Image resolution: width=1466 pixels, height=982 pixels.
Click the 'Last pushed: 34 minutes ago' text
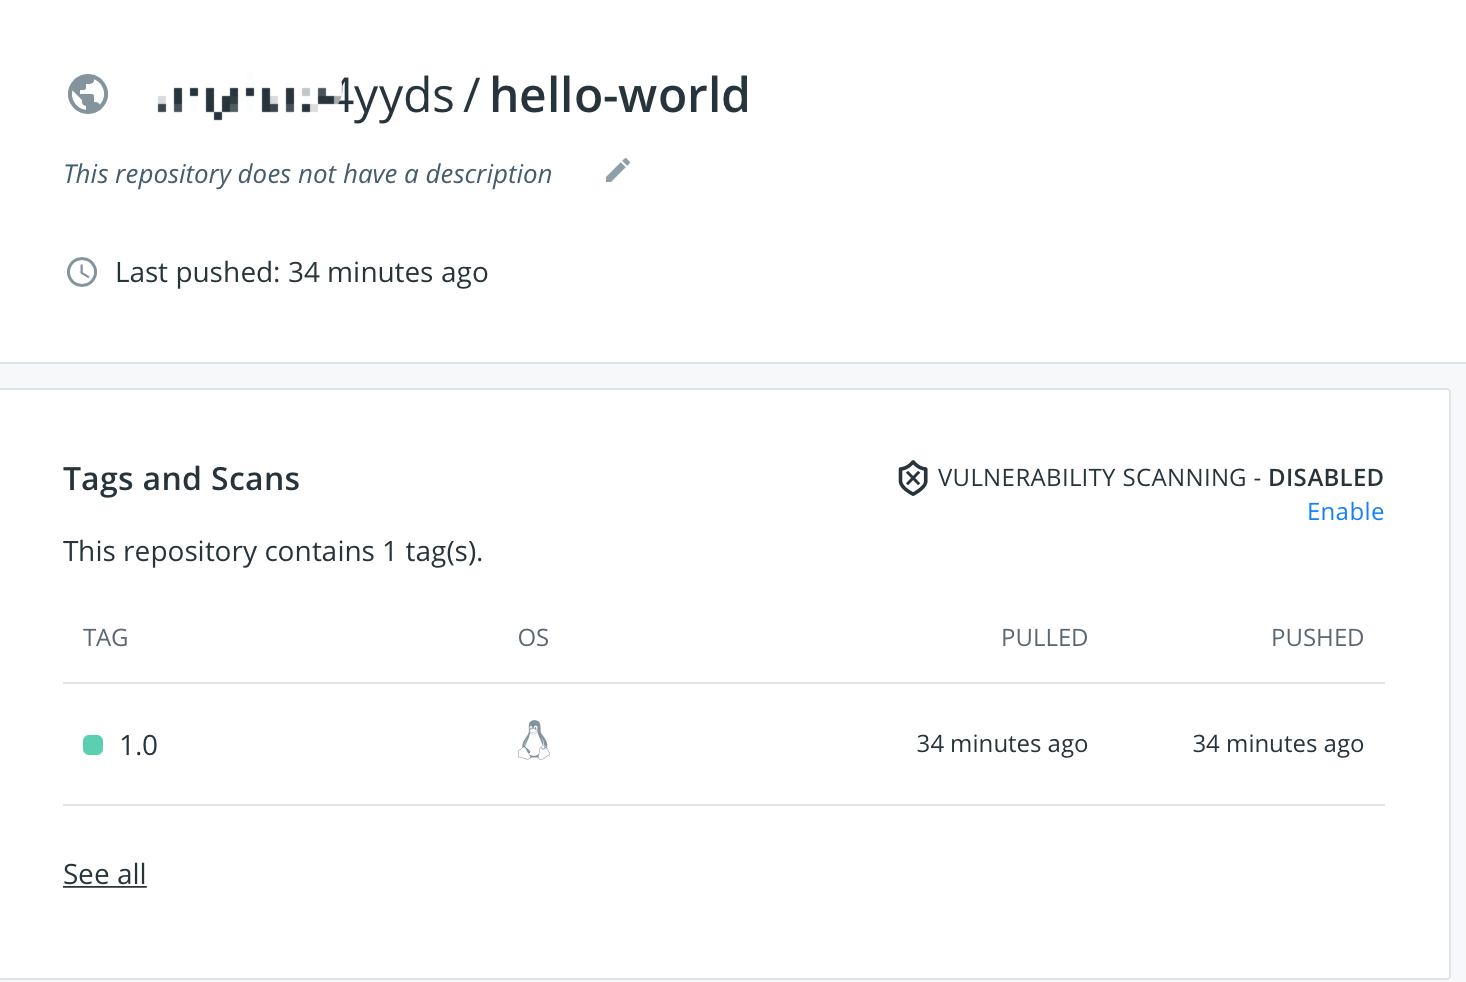[302, 272]
